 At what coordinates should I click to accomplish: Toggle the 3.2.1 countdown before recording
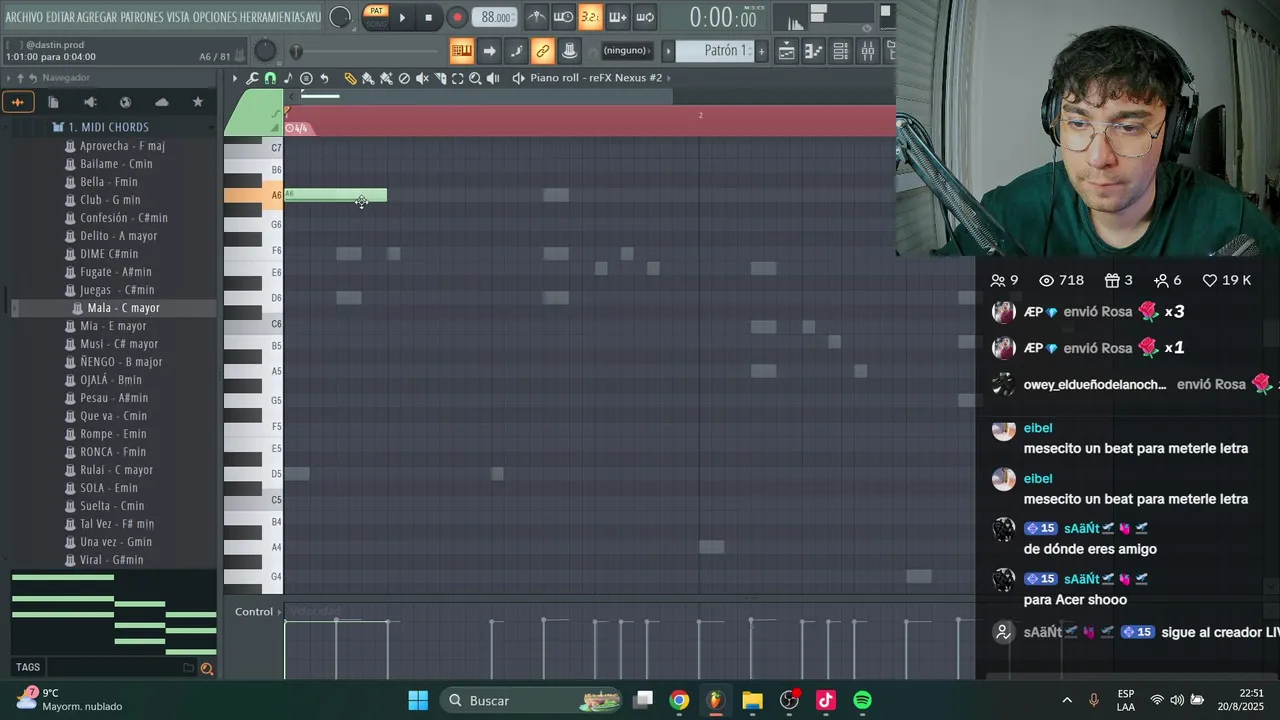click(590, 17)
